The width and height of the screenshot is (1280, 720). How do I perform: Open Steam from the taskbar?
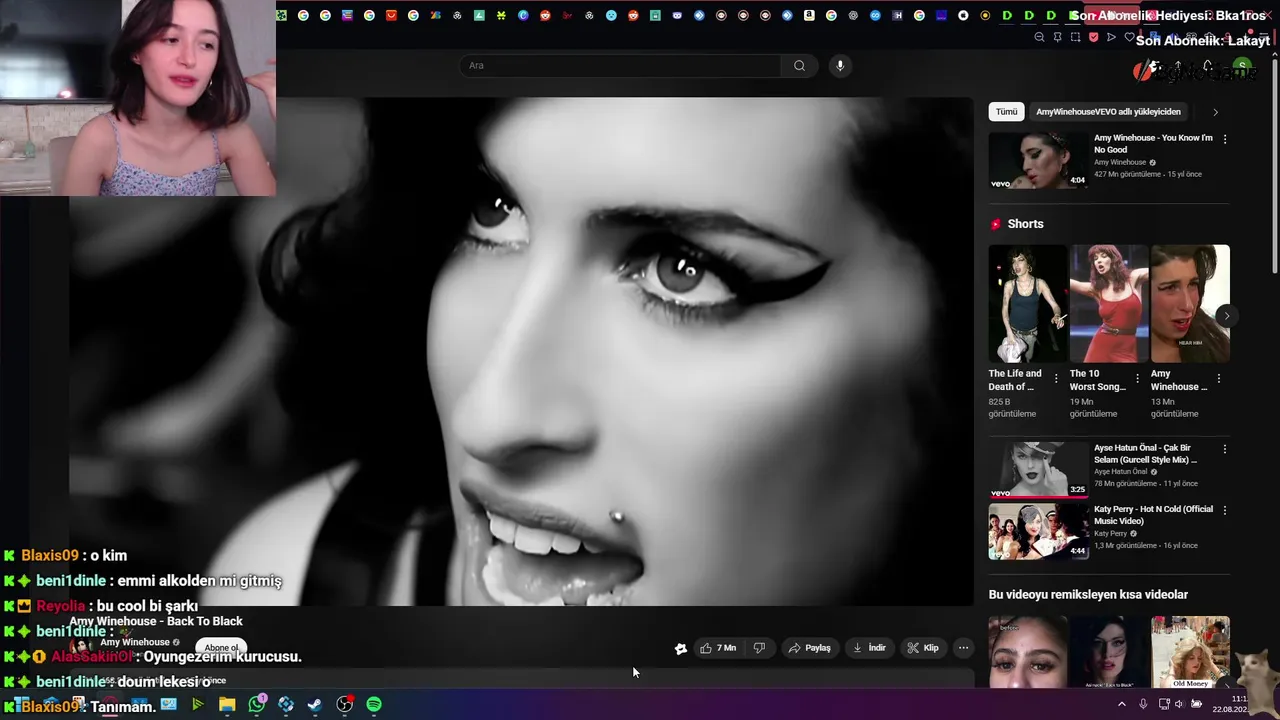[x=315, y=704]
